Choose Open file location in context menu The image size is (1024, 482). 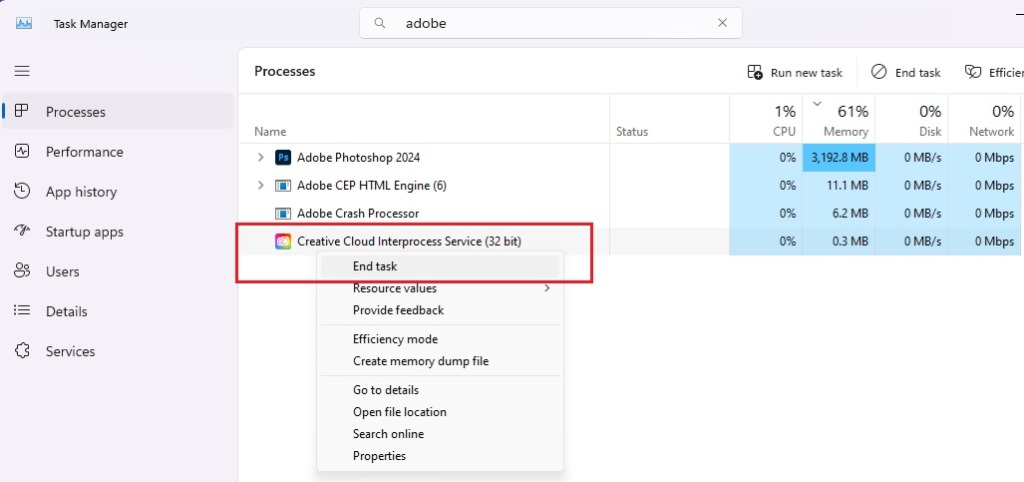[x=399, y=412]
